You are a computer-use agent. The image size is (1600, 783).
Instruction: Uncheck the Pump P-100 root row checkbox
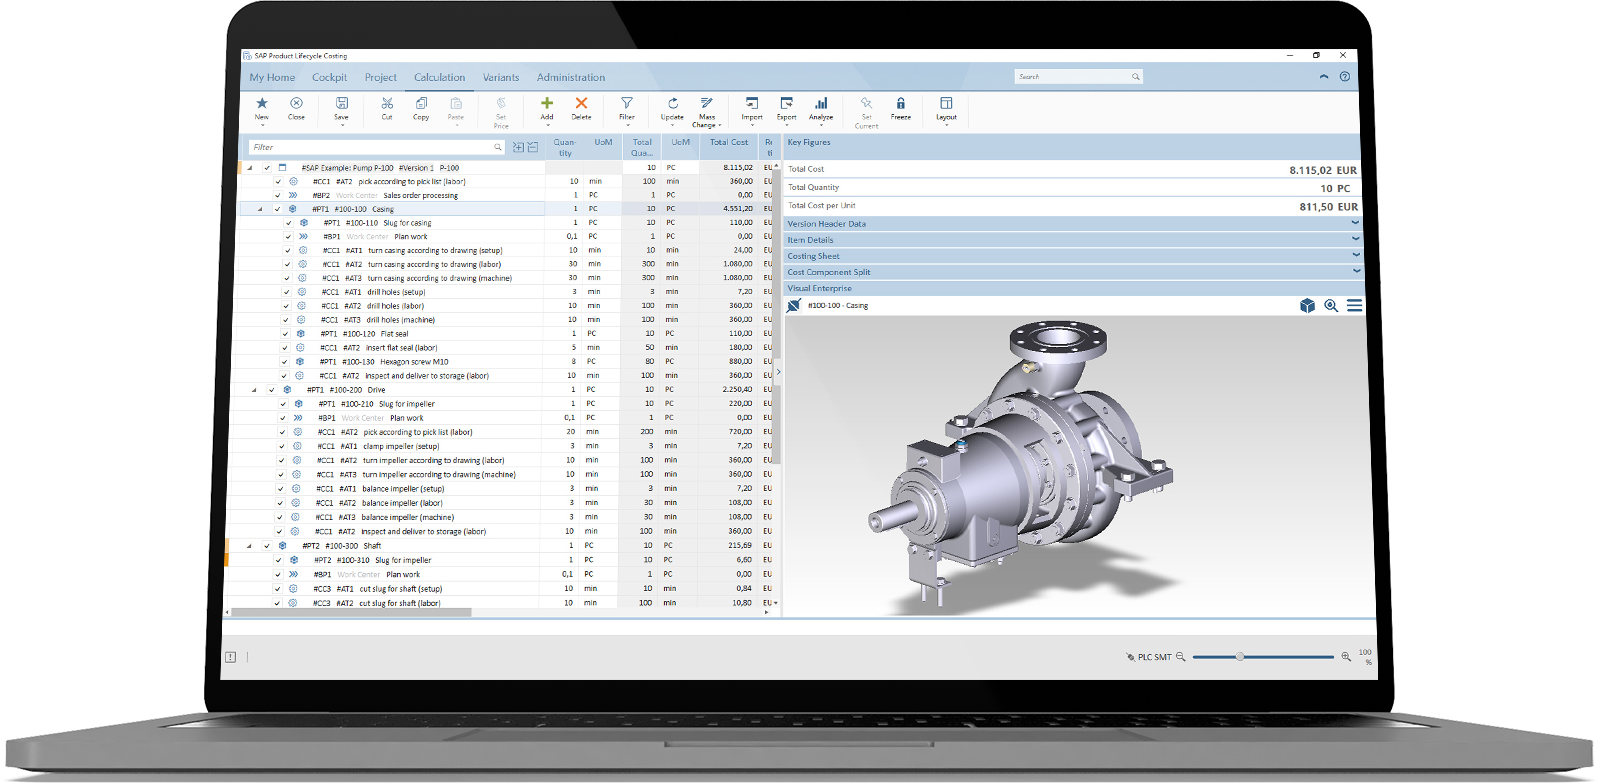267,168
